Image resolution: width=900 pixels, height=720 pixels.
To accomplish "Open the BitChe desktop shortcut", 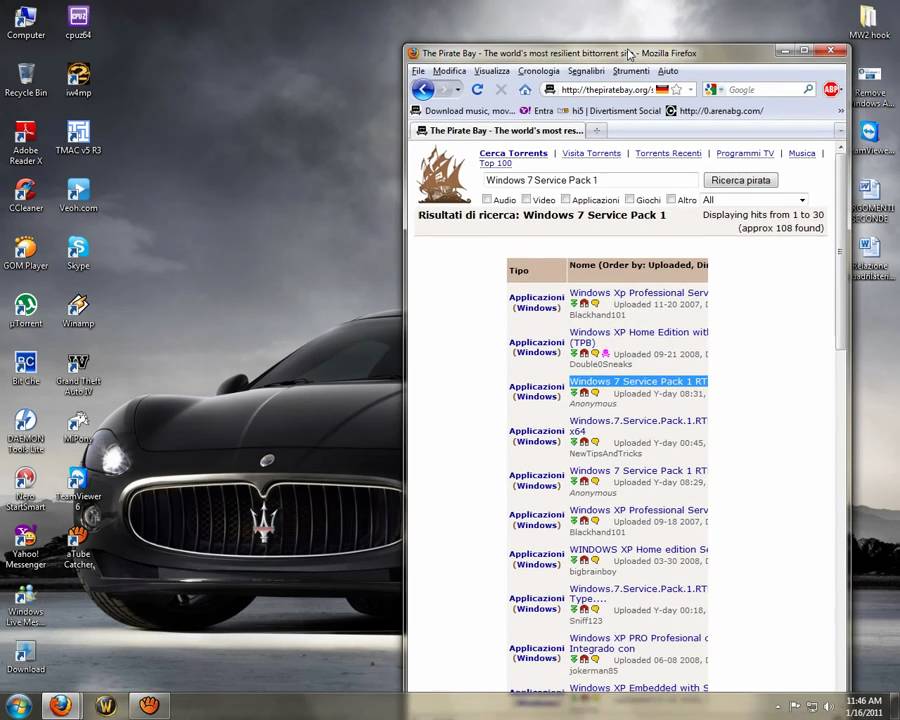I will coord(26,368).
